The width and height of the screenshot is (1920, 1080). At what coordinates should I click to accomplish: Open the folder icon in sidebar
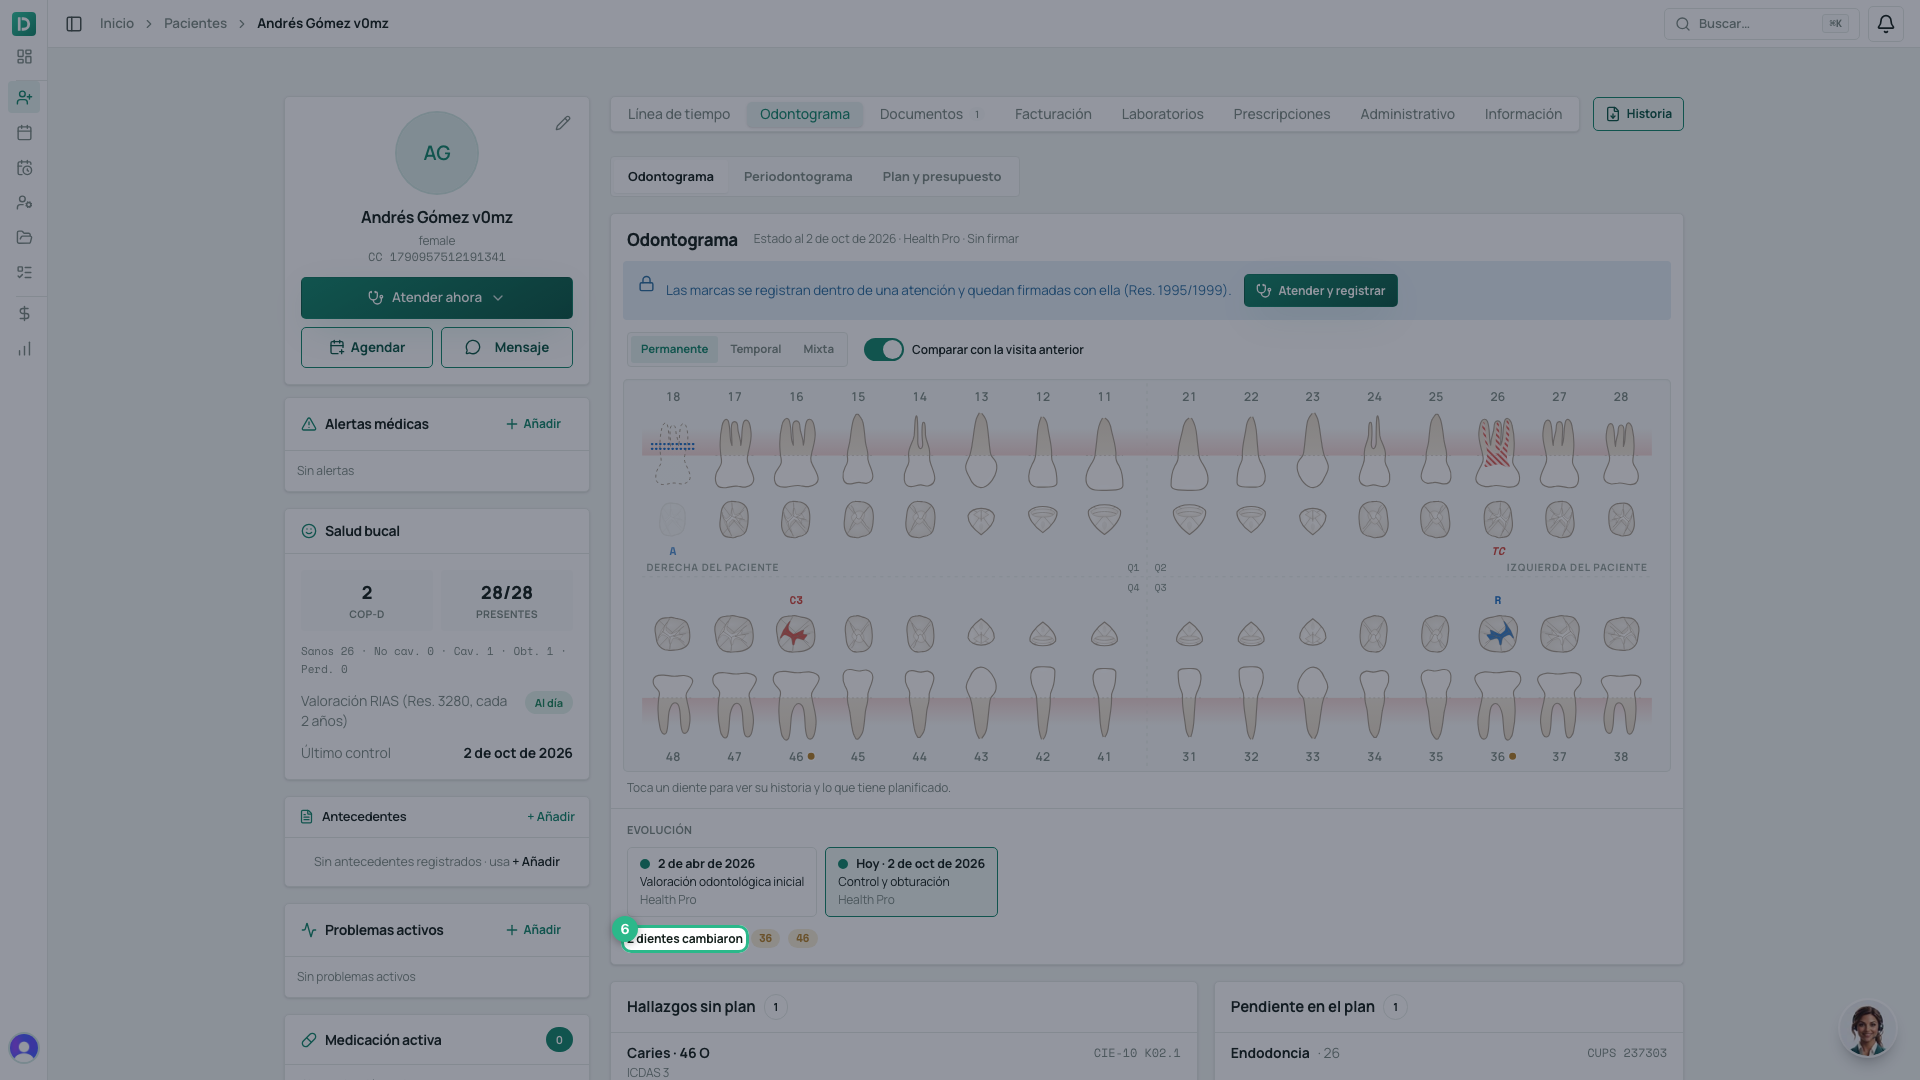click(24, 237)
